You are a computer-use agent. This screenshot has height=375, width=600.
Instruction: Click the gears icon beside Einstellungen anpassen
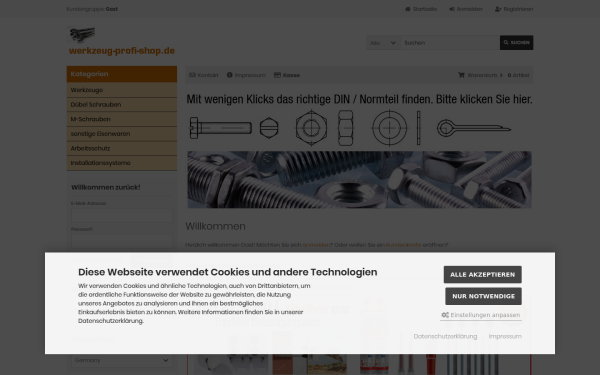pyautogui.click(x=445, y=315)
